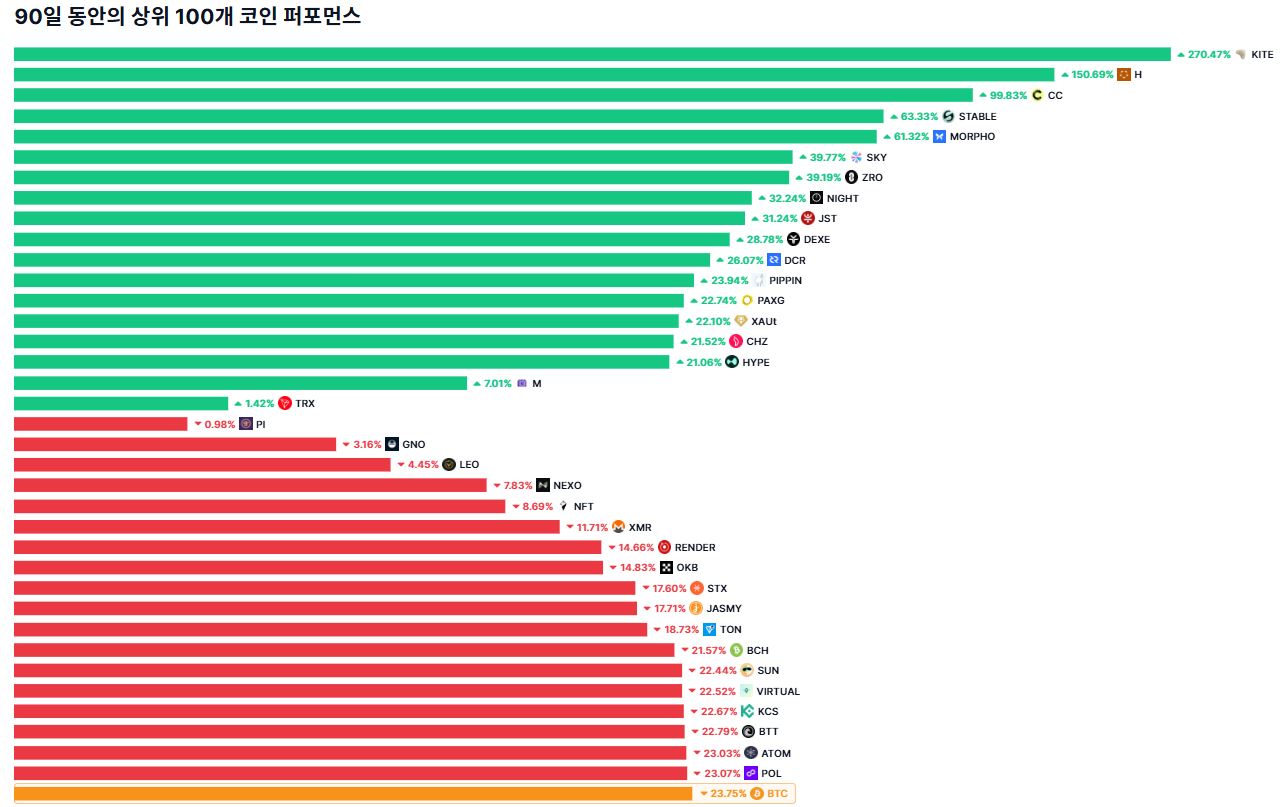Screen dimensions: 1283x807
Task: Click the HYPE coin icon
Action: [x=732, y=363]
